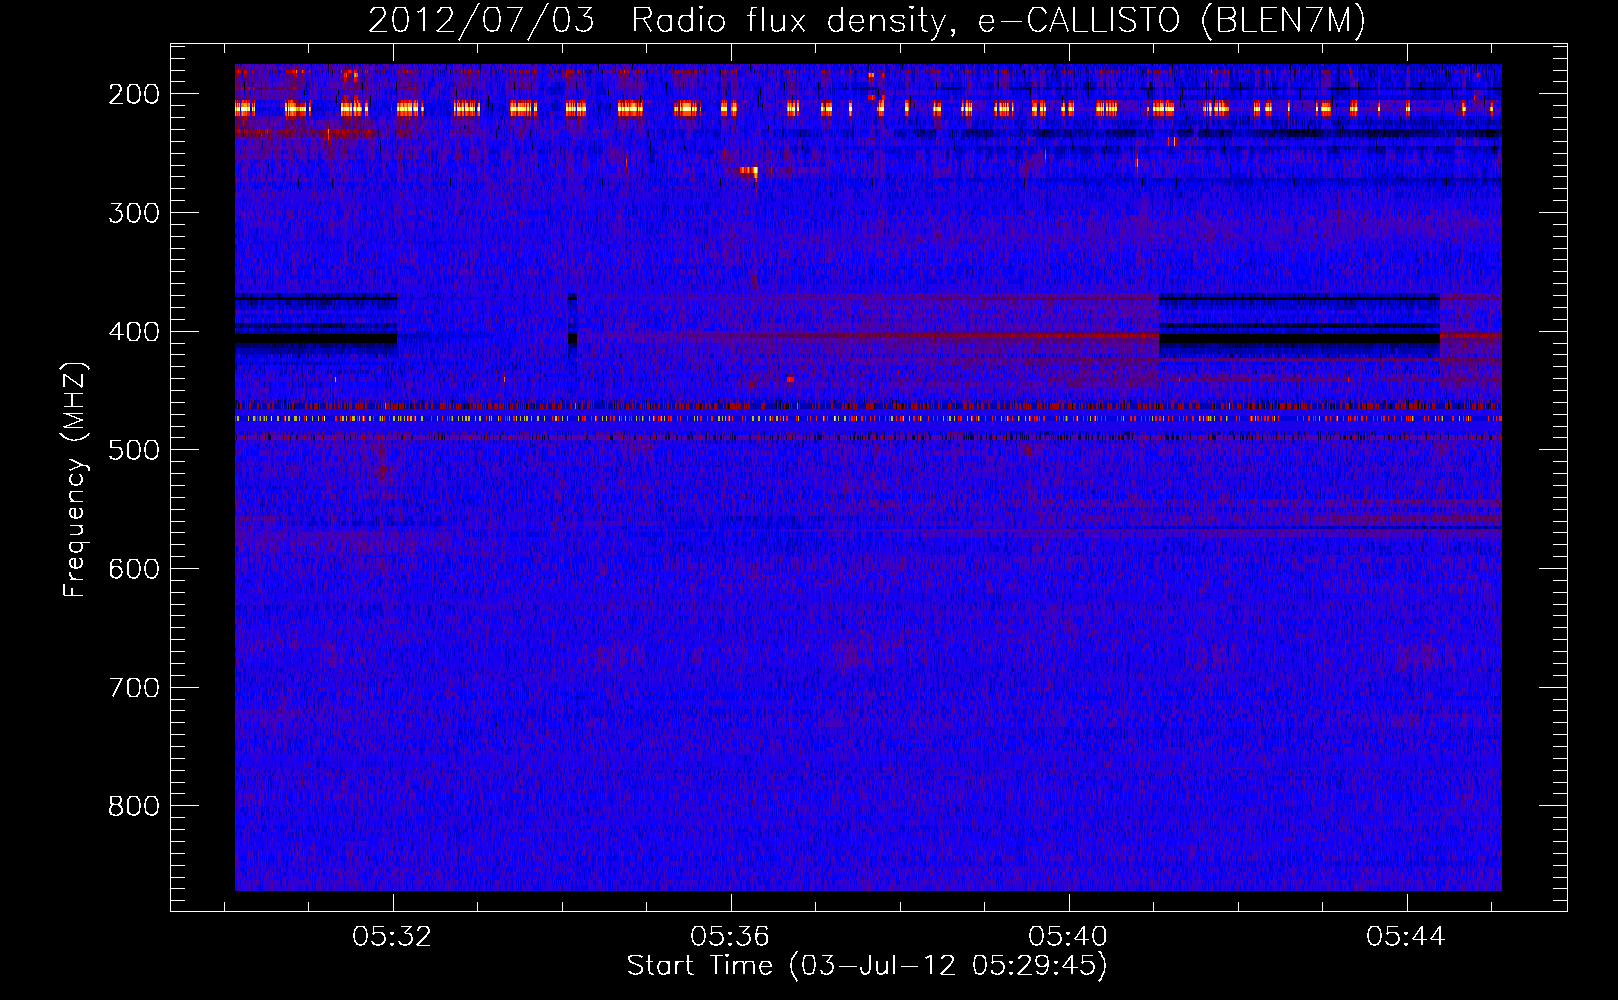Click the 05:40 time tick label
The height and width of the screenshot is (1000, 1618).
point(1068,937)
